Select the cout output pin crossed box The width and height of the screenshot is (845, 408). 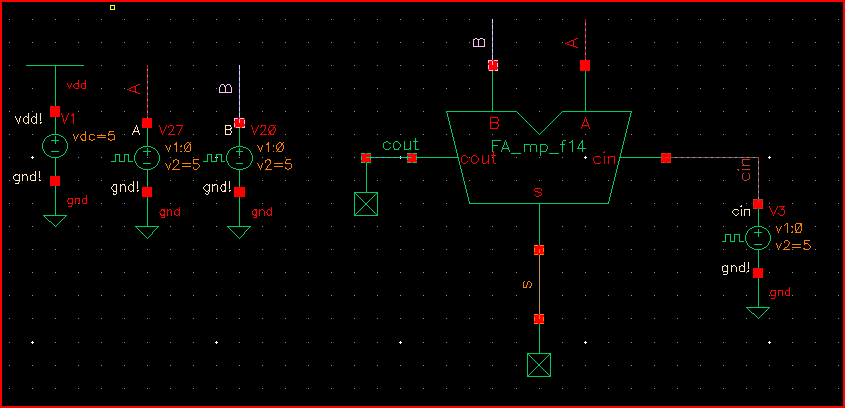(366, 204)
